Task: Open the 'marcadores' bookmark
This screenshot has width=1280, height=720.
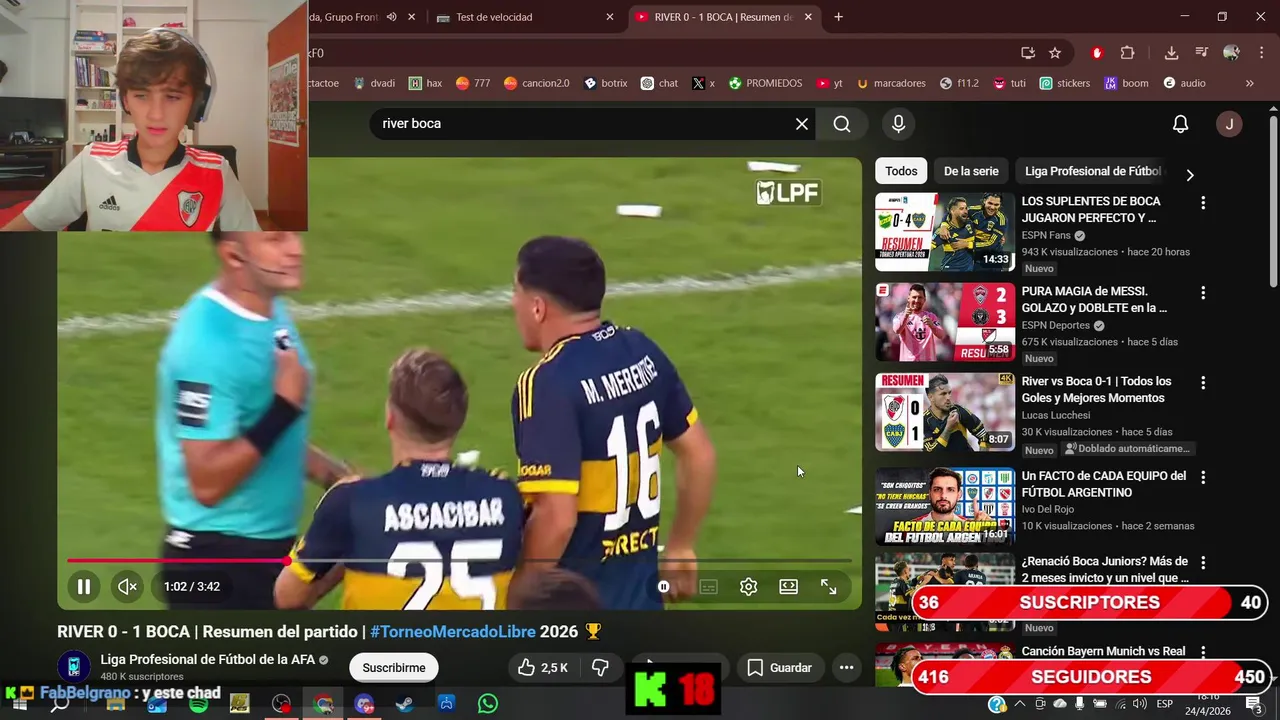Action: pyautogui.click(x=890, y=83)
